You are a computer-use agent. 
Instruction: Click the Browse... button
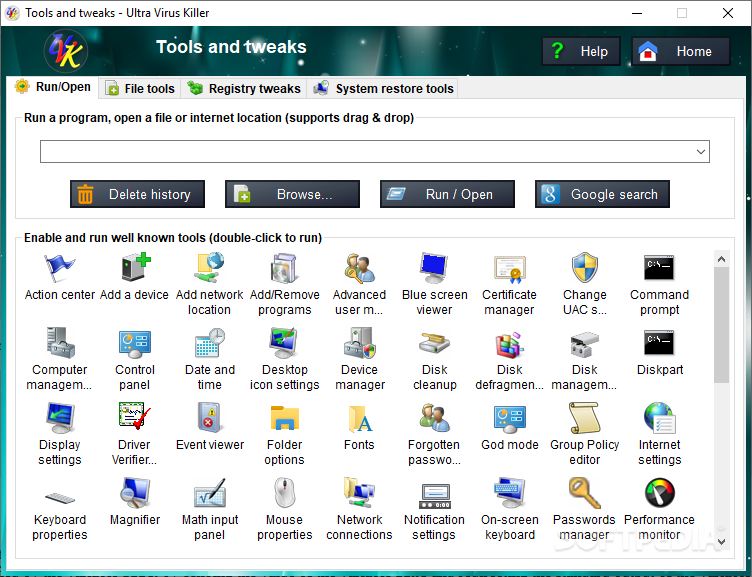292,194
